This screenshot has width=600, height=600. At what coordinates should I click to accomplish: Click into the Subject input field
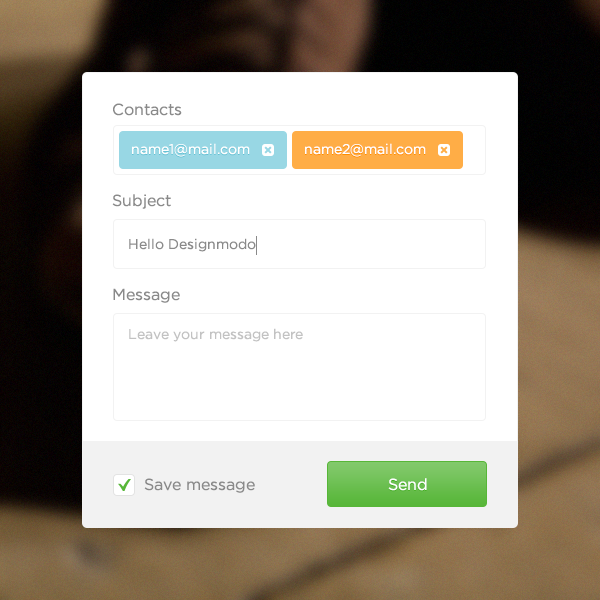coord(299,244)
